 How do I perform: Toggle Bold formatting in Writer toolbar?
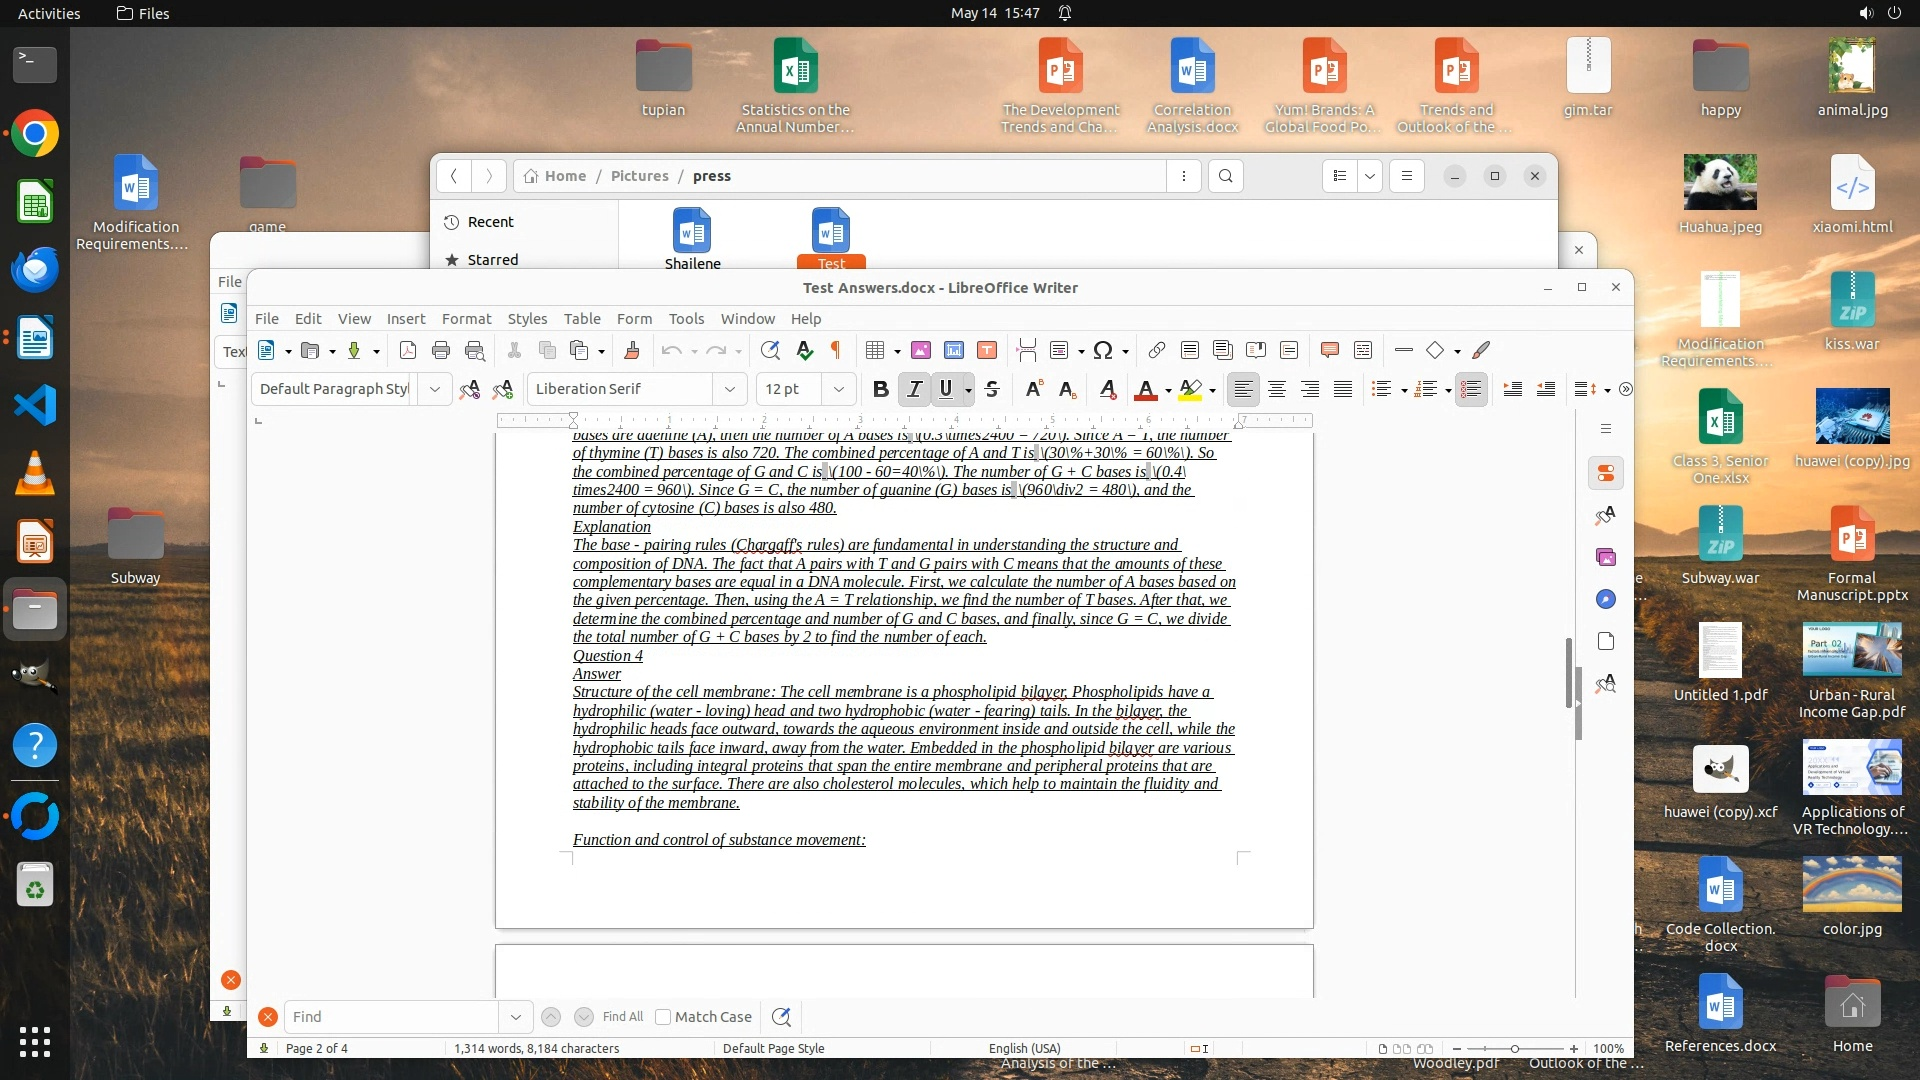[880, 390]
